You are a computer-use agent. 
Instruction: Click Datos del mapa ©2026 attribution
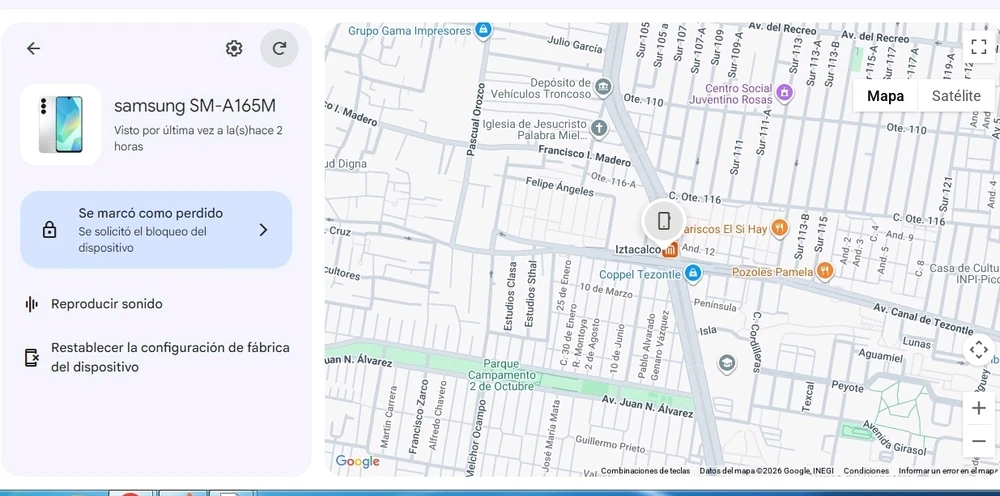pos(766,471)
